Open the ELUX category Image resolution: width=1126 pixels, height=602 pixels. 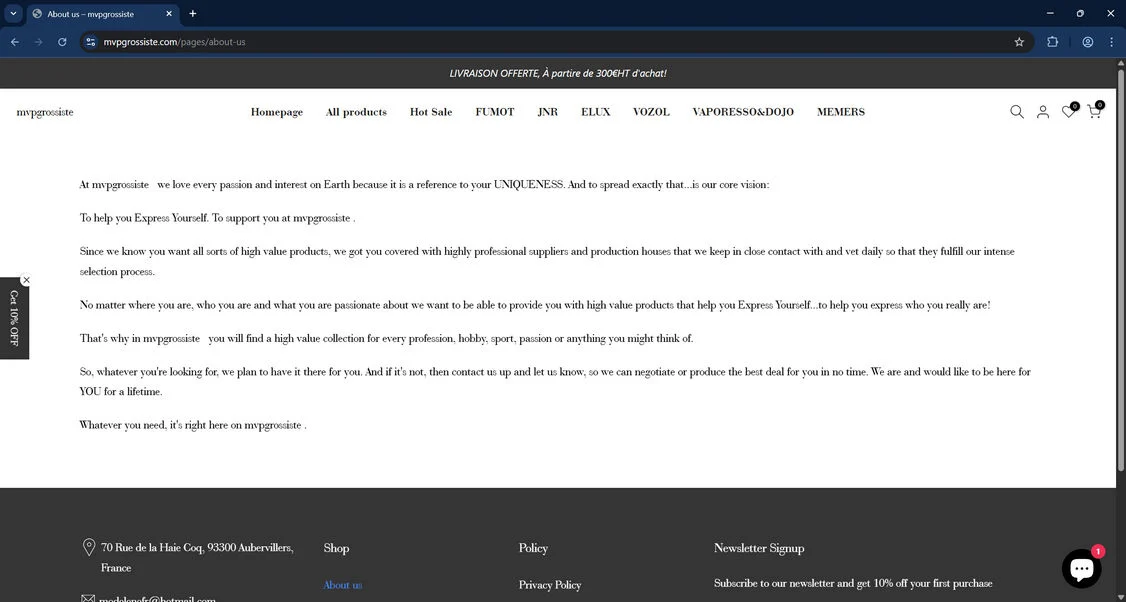595,112
